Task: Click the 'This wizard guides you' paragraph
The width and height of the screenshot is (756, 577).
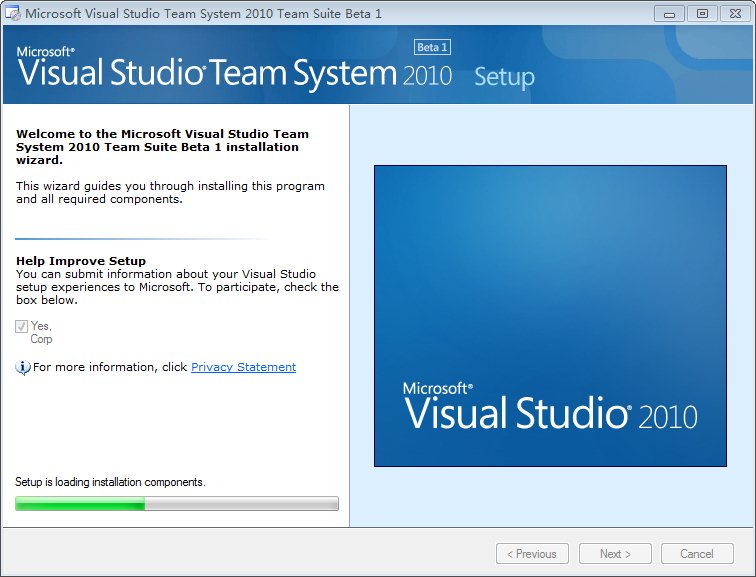Action: pos(170,193)
